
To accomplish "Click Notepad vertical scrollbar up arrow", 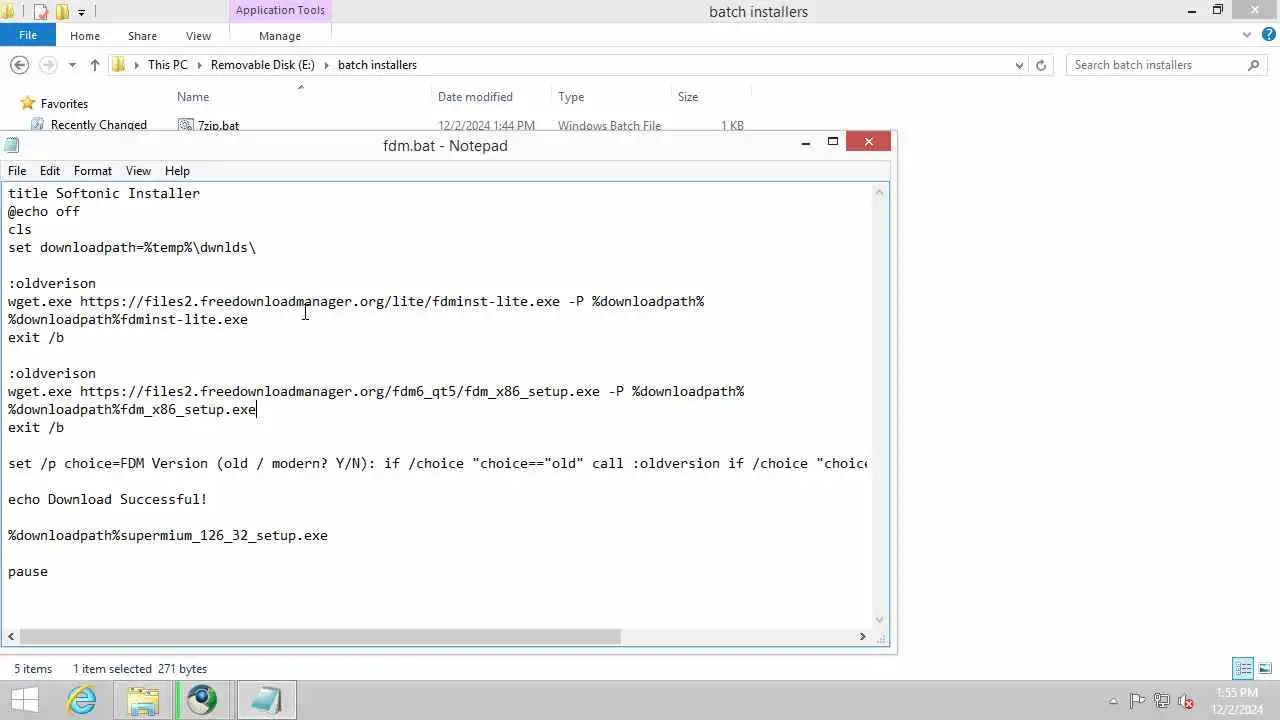I will click(880, 192).
